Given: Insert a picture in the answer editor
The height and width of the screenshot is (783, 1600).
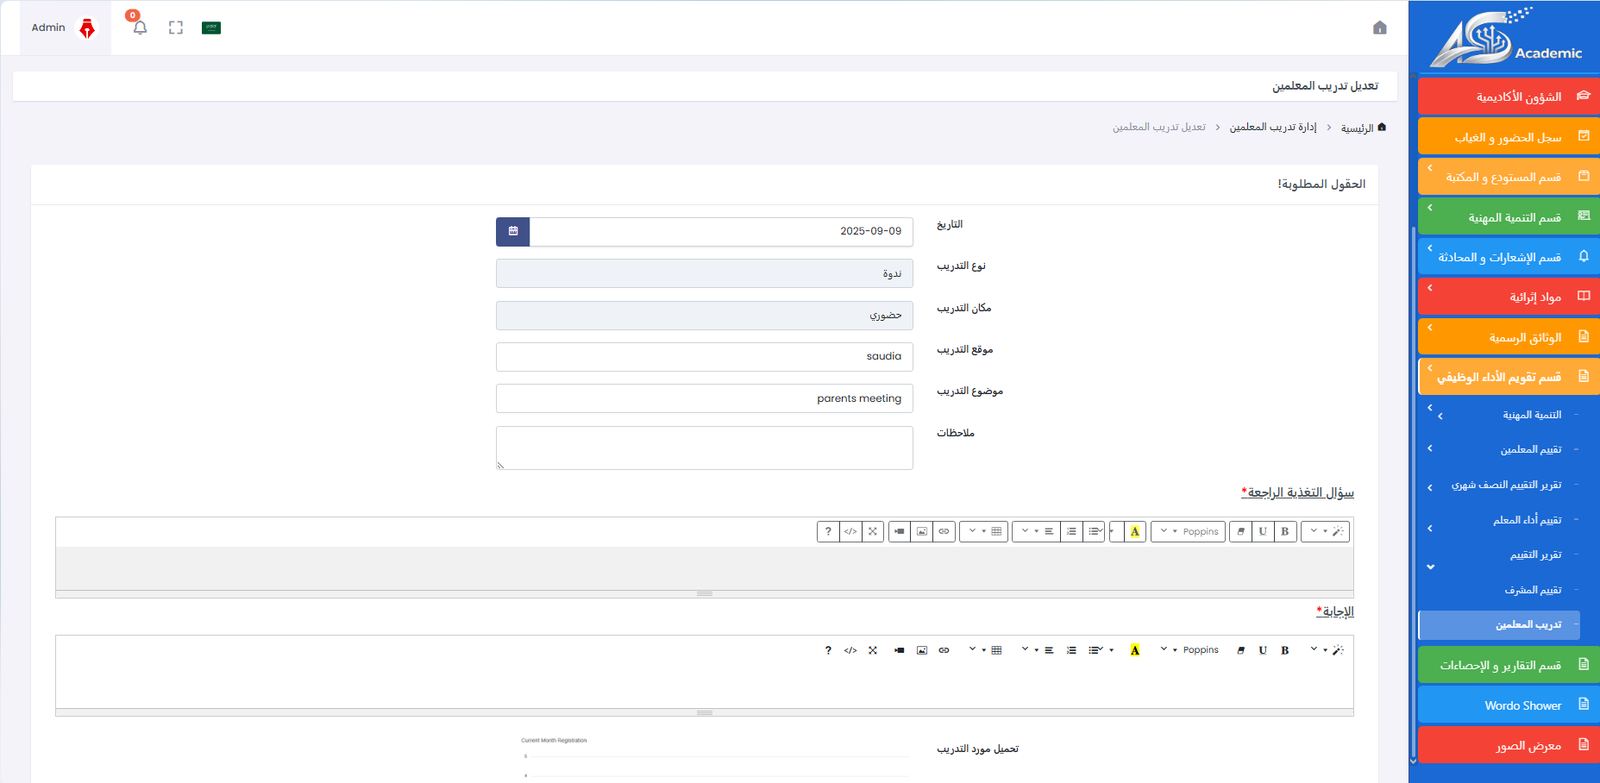Looking at the screenshot, I should click(922, 651).
